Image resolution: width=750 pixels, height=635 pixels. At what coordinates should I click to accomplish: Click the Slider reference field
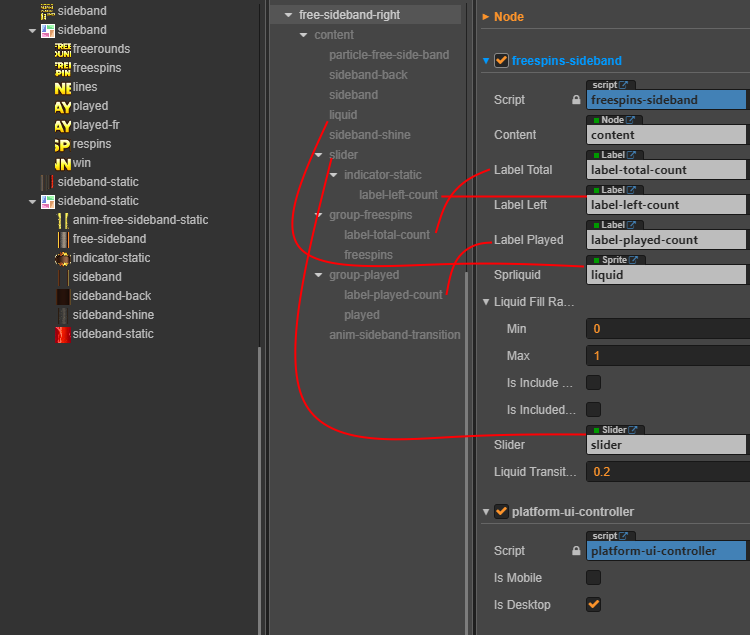666,445
